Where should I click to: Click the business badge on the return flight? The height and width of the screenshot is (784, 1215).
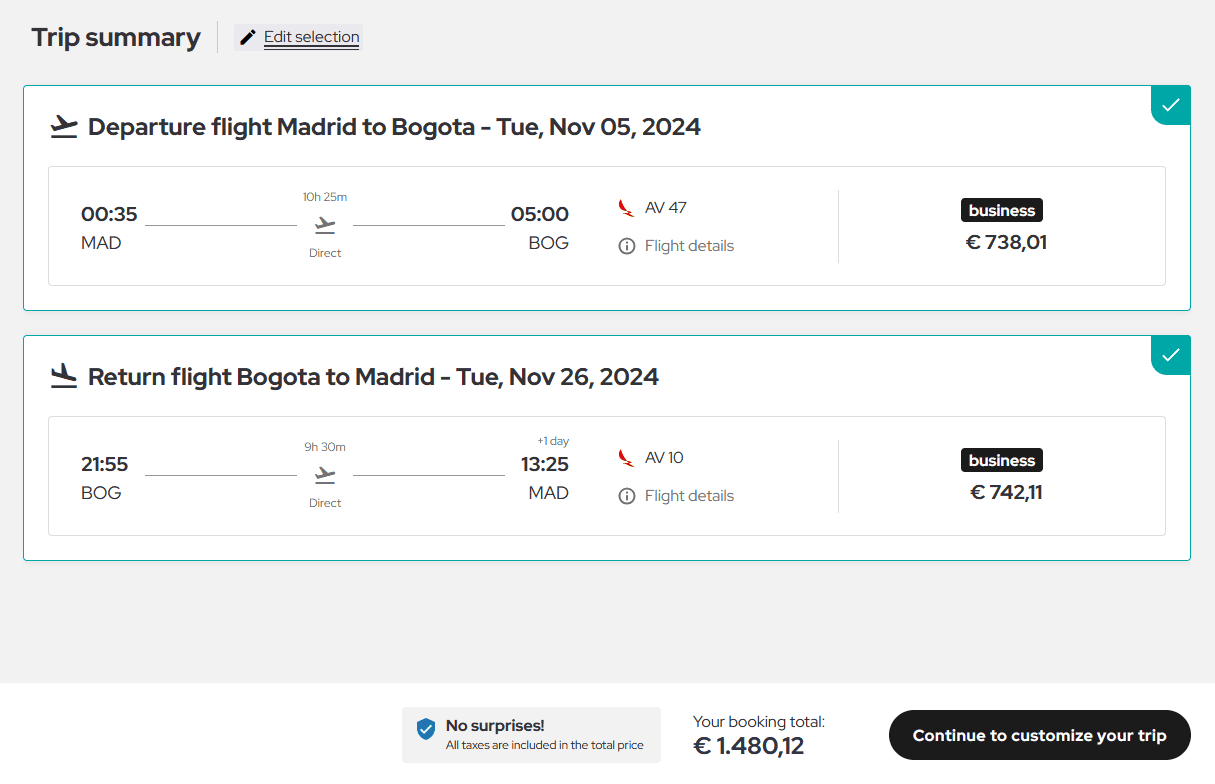(1002, 460)
